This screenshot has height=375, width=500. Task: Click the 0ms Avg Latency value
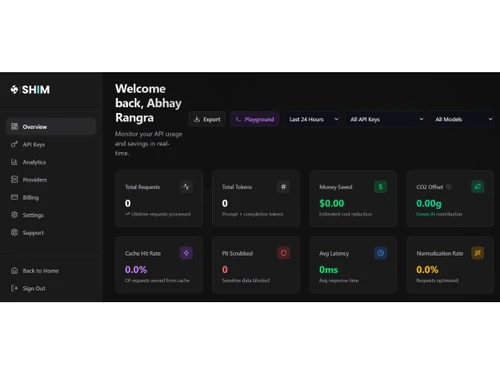[329, 270]
